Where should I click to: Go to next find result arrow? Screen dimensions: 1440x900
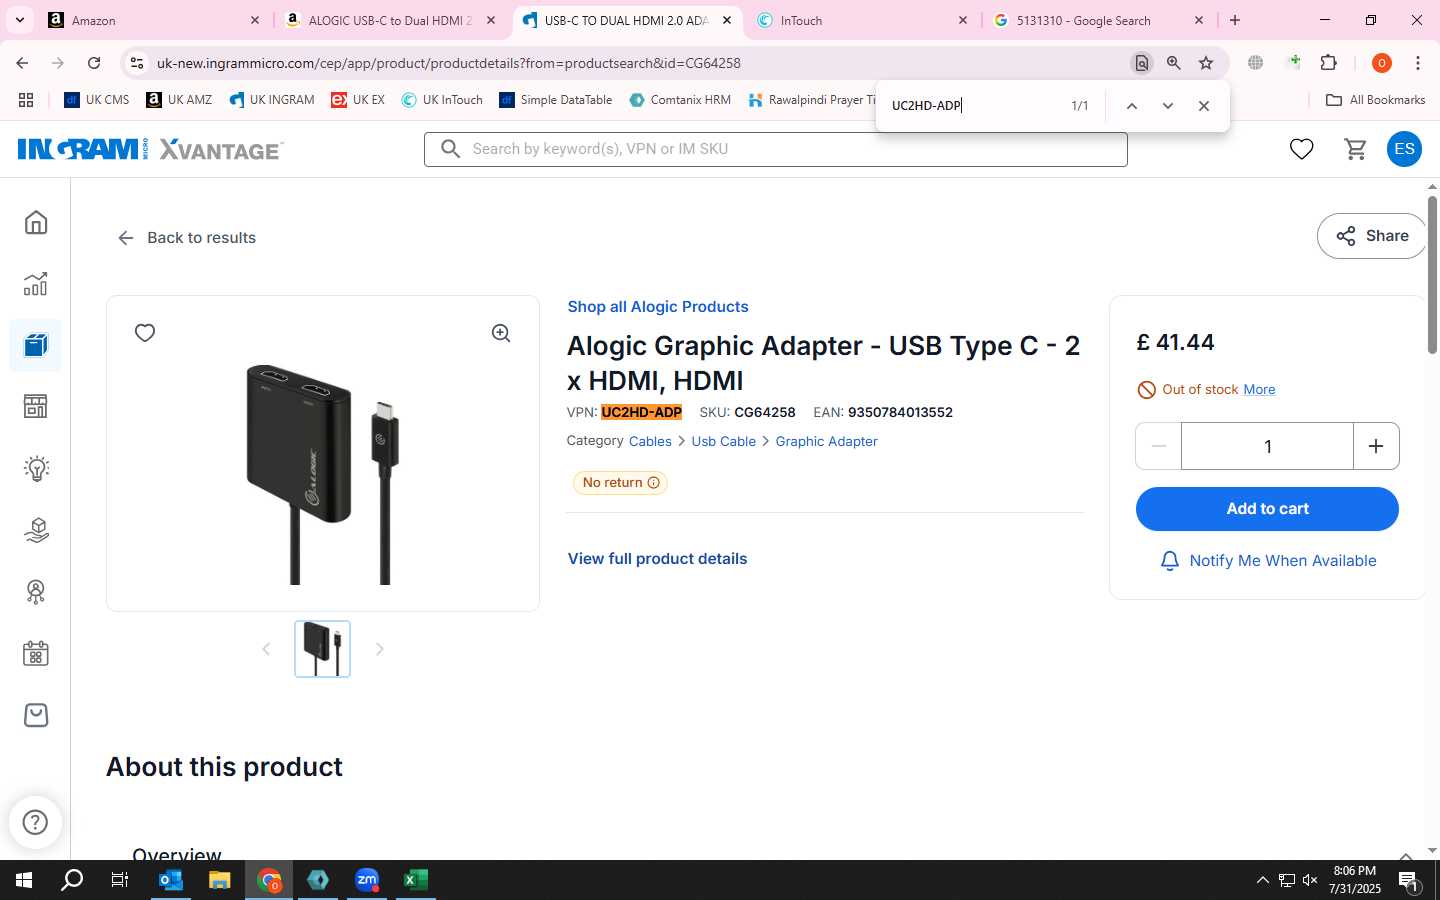point(1167,106)
